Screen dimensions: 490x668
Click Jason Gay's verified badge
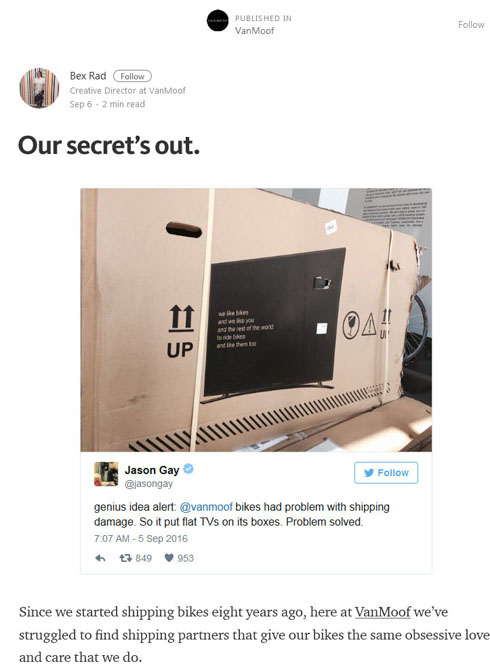pyautogui.click(x=188, y=469)
